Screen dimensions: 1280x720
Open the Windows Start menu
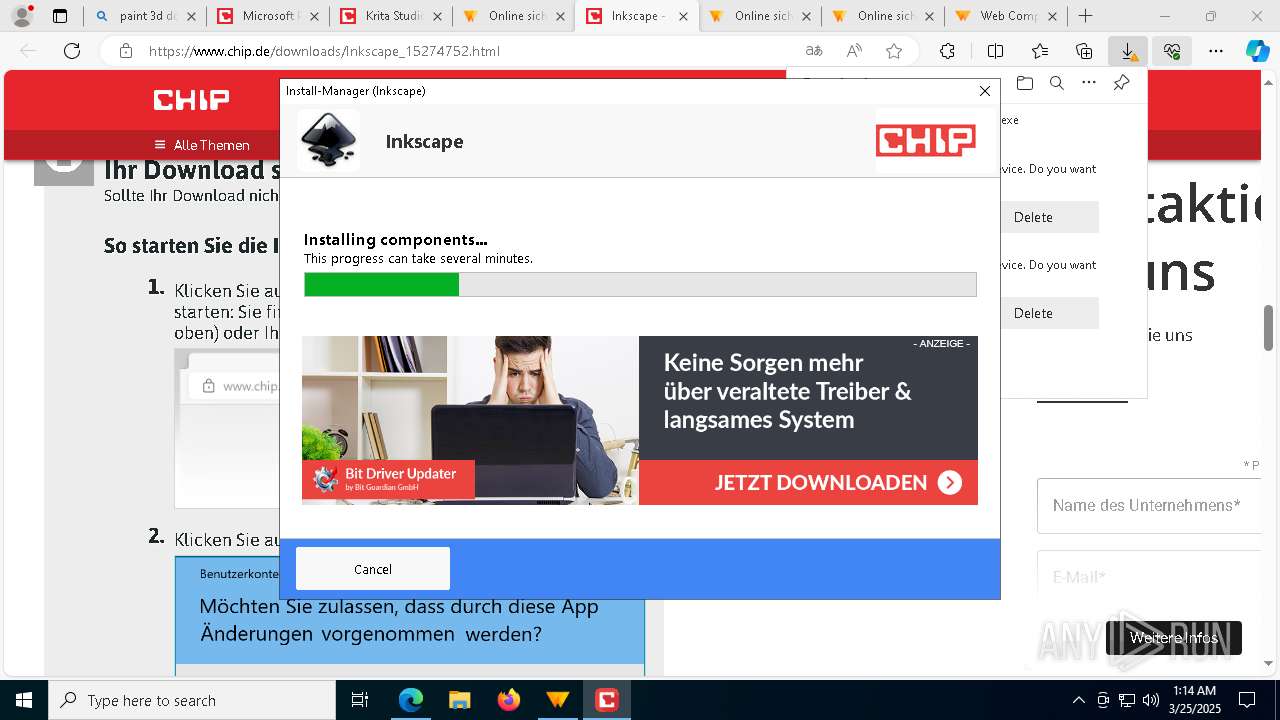[24, 700]
